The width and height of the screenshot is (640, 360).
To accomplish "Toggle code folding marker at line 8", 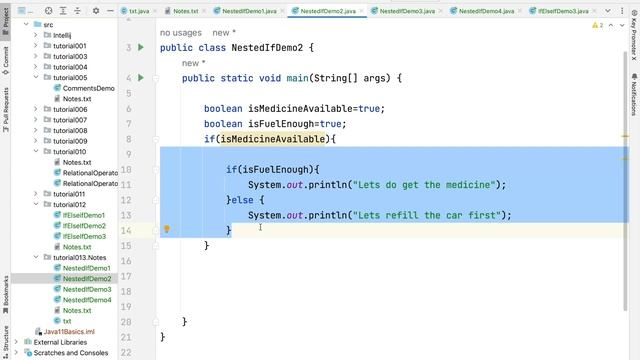I will 156,139.
